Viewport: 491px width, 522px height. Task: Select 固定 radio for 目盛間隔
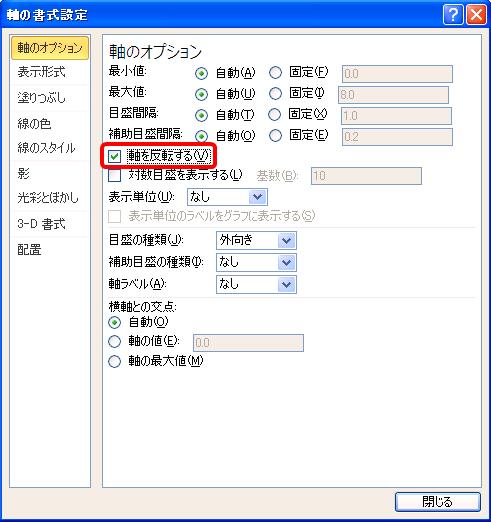pyautogui.click(x=274, y=115)
